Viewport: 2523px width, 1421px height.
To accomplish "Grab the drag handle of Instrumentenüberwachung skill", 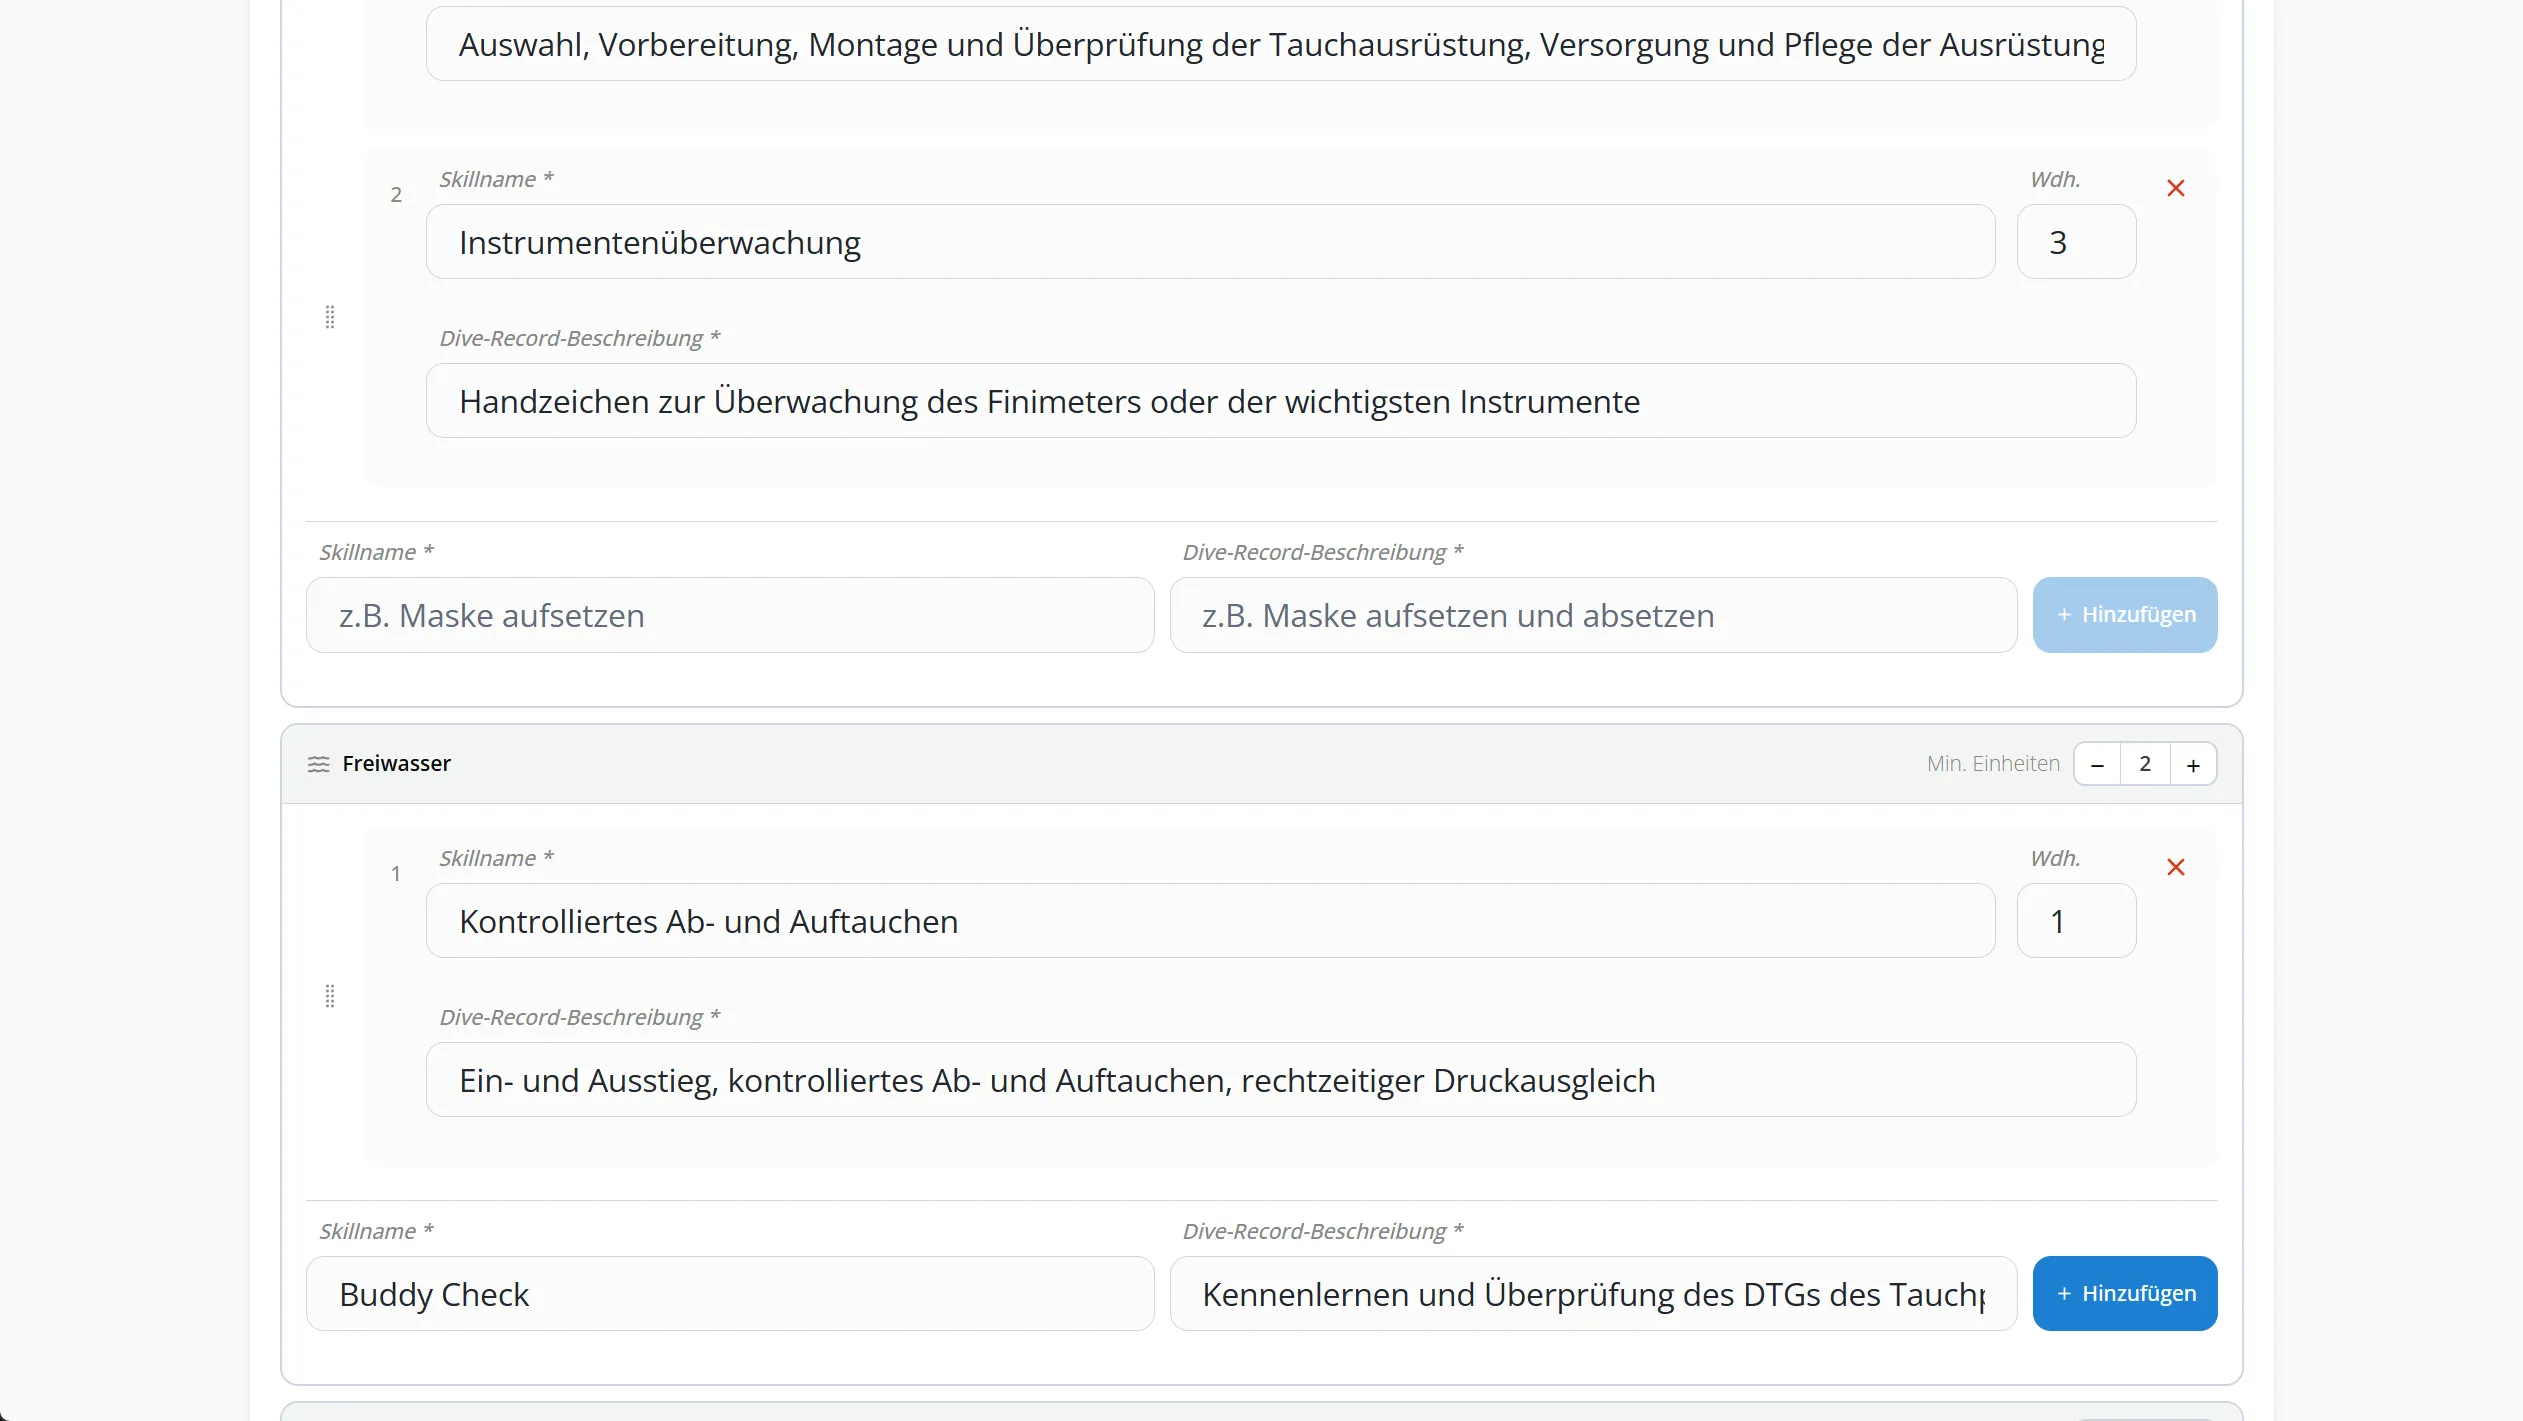I will (330, 317).
